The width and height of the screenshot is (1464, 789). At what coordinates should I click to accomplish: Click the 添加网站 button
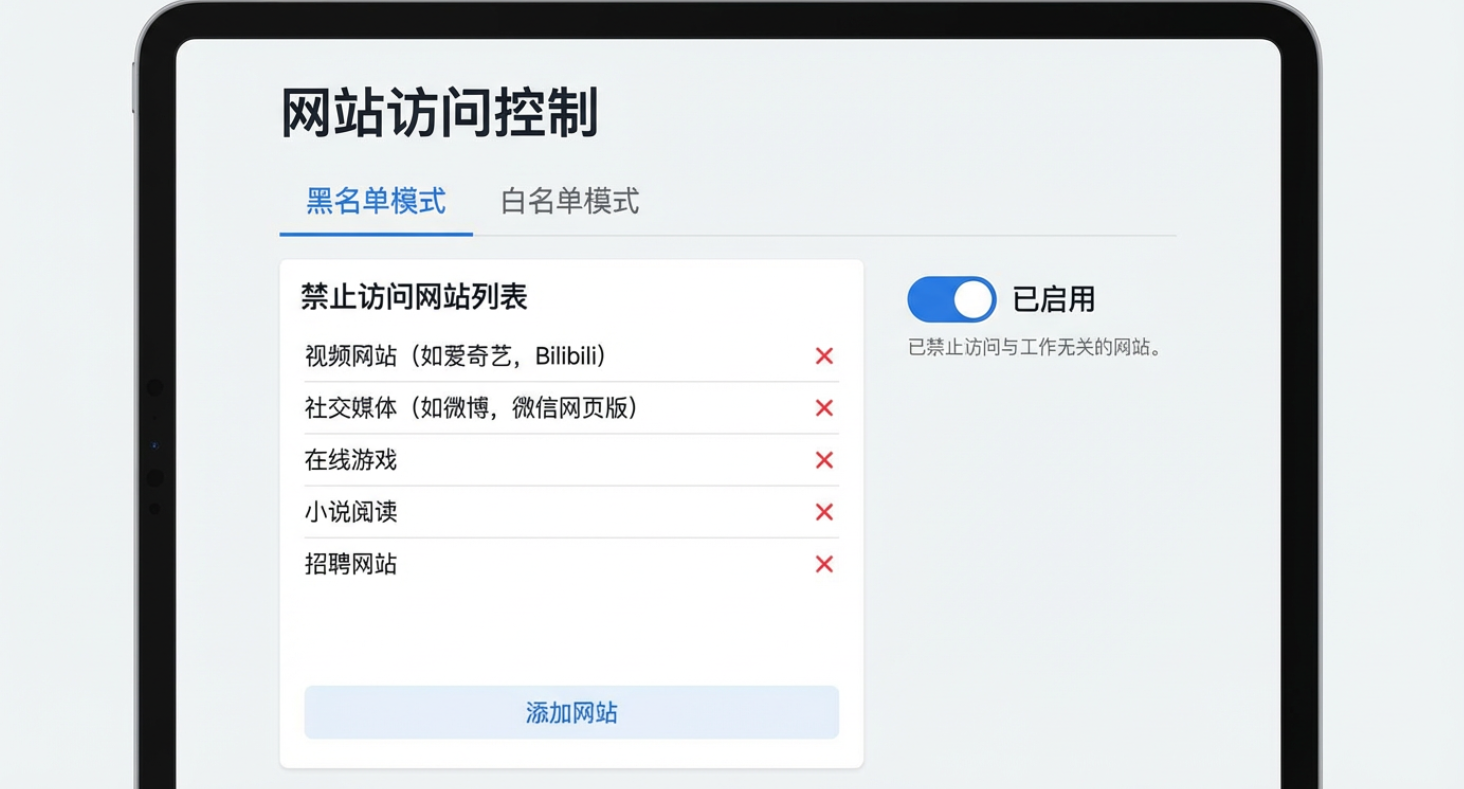click(x=571, y=712)
